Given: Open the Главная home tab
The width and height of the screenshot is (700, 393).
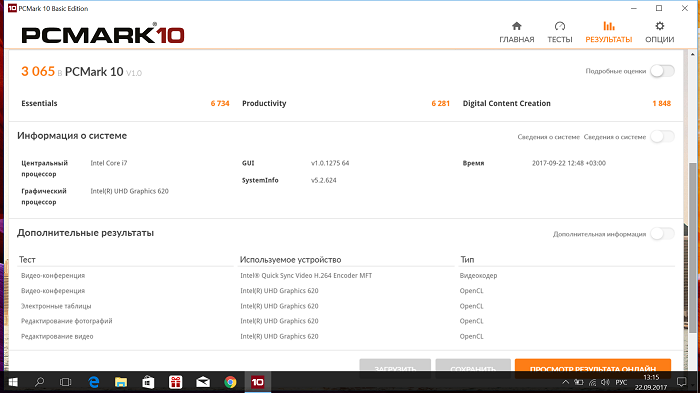Looking at the screenshot, I should click(x=517, y=32).
